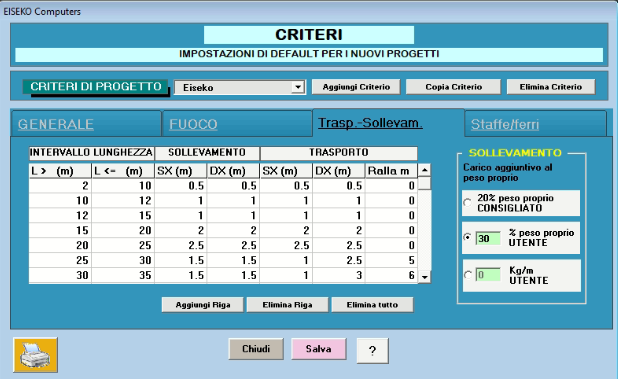
Task: Click Trasporto DX cell 3 in last row
Action: (339, 275)
